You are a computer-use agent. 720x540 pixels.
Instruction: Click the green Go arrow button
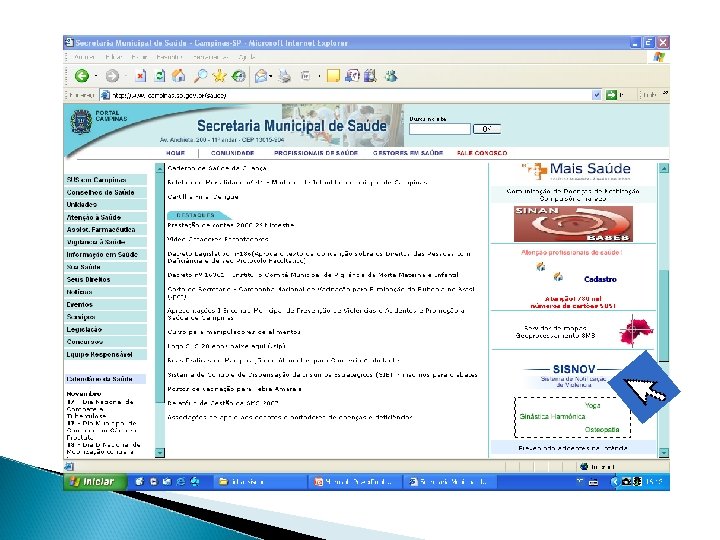611,95
